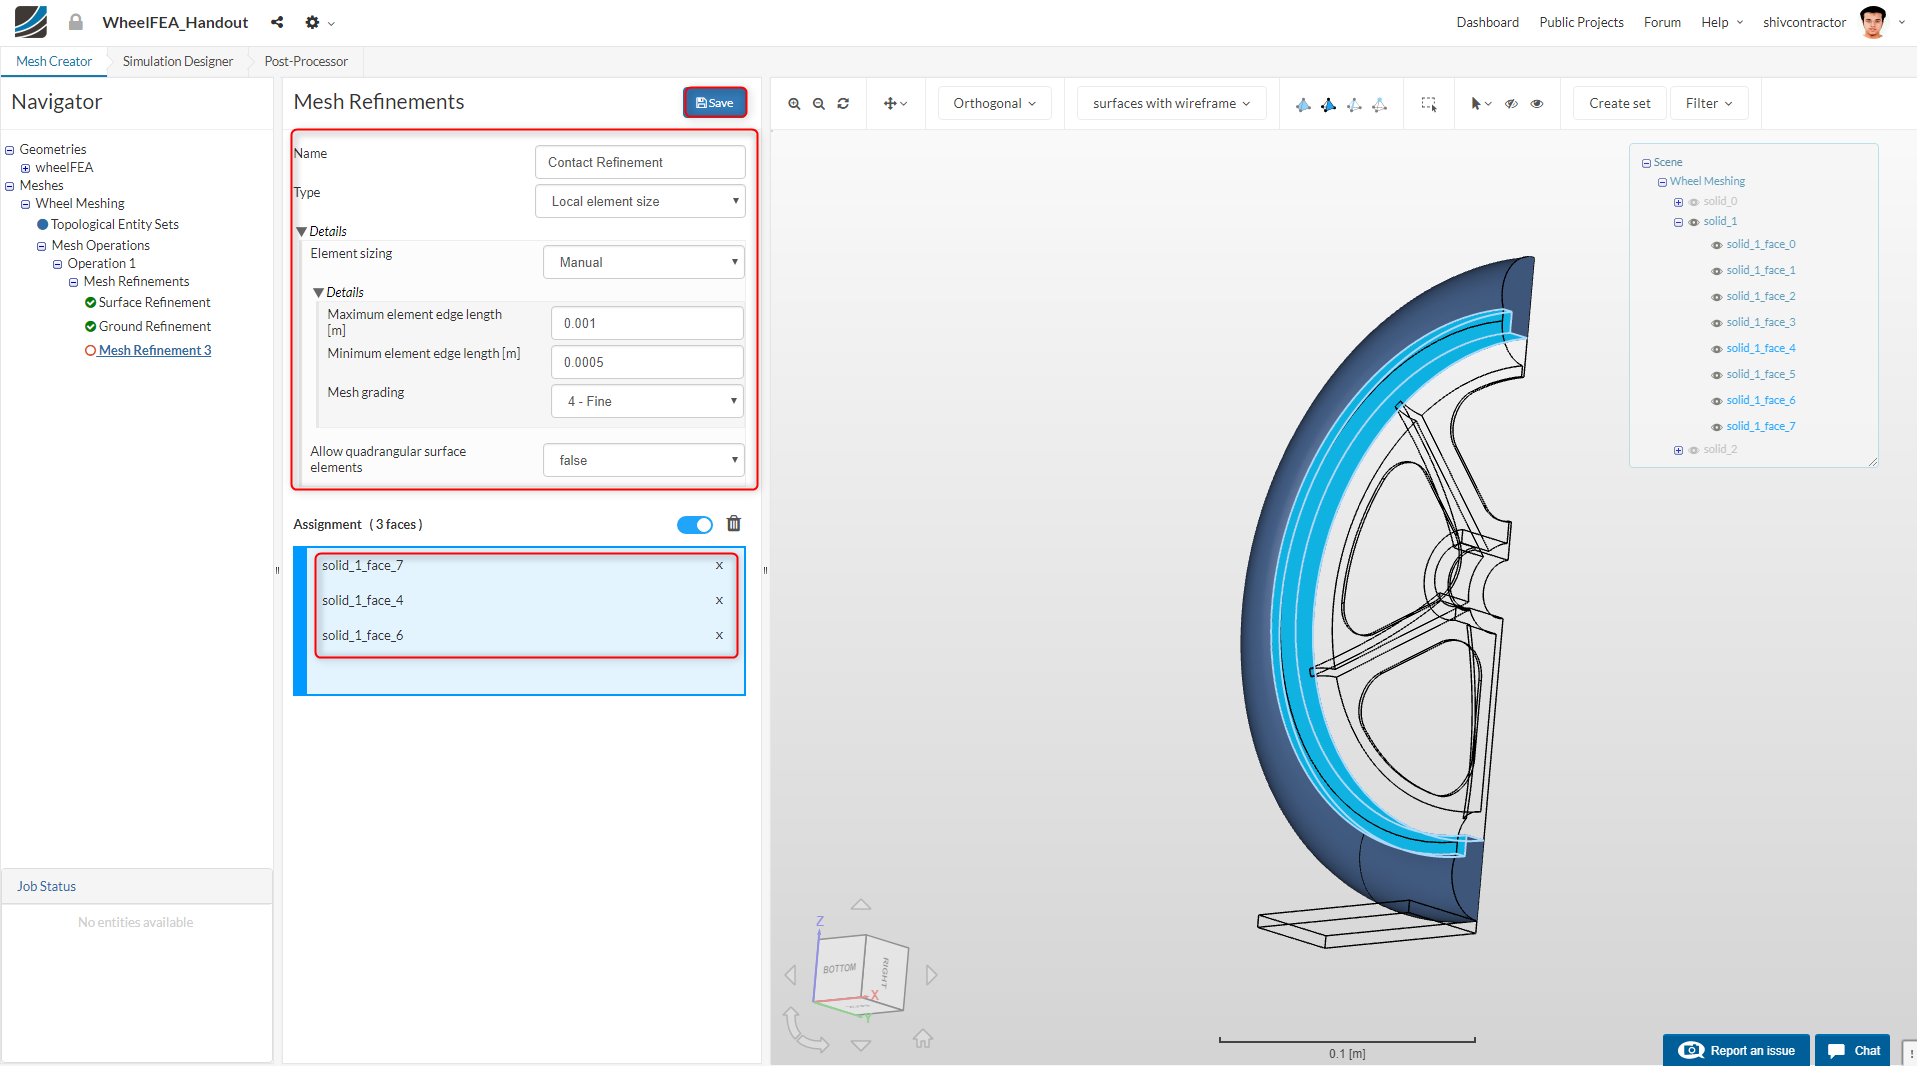Show all hidden entities with eye icon
Screen dimensions: 1917x1066
pos(1537,104)
